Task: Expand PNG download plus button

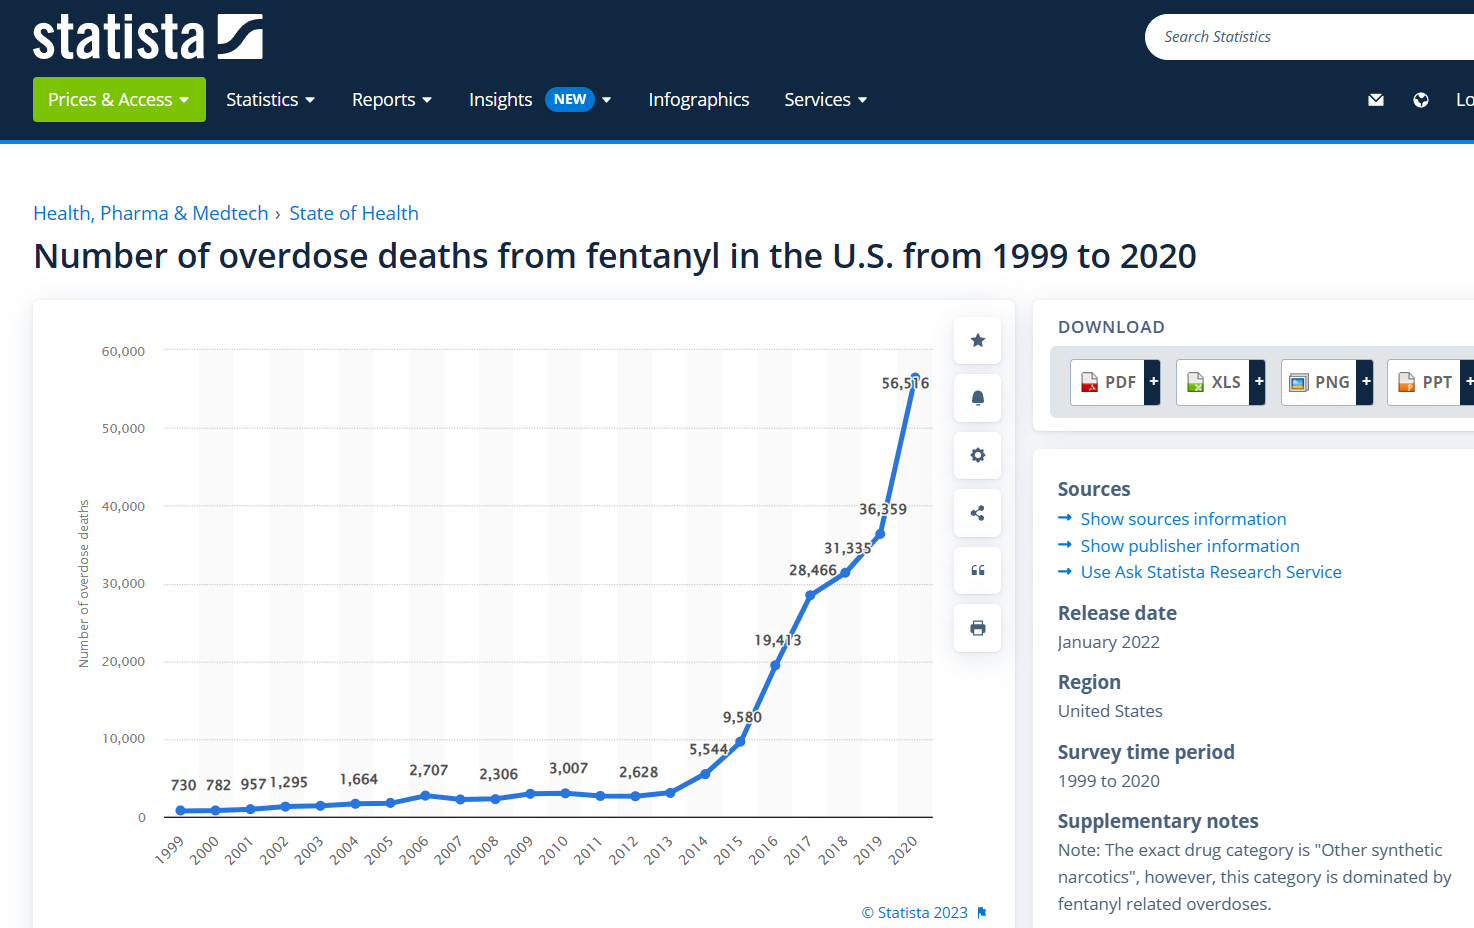Action: pos(1365,382)
